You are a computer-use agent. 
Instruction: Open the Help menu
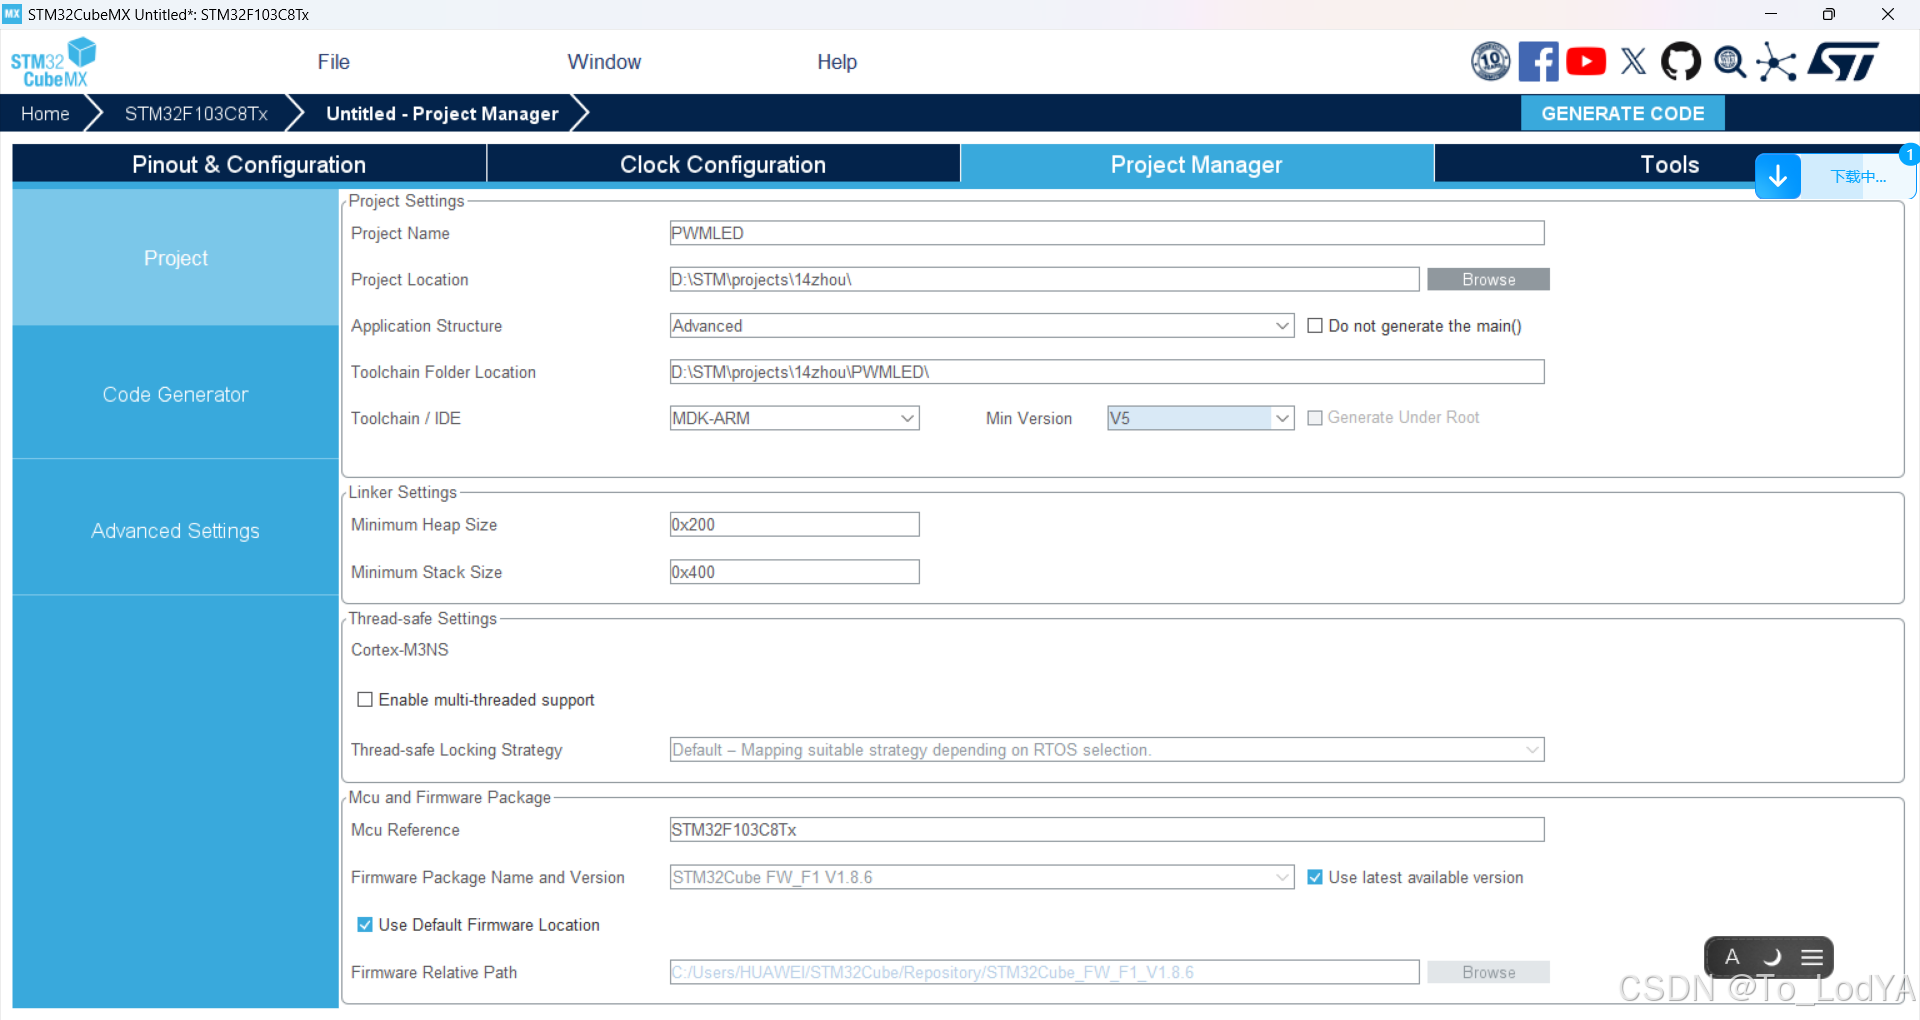pyautogui.click(x=837, y=62)
